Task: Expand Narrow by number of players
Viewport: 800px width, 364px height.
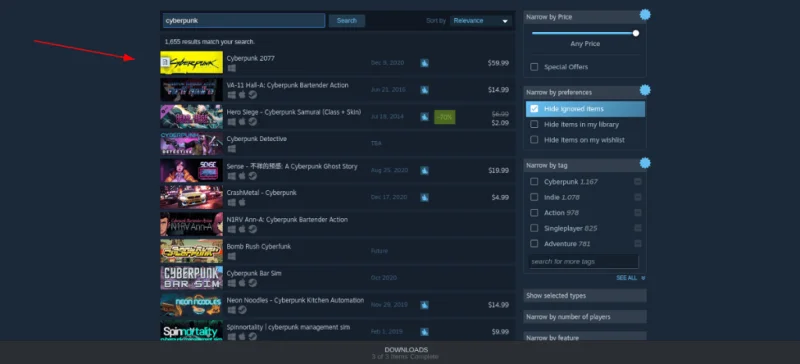Action: (x=585, y=317)
